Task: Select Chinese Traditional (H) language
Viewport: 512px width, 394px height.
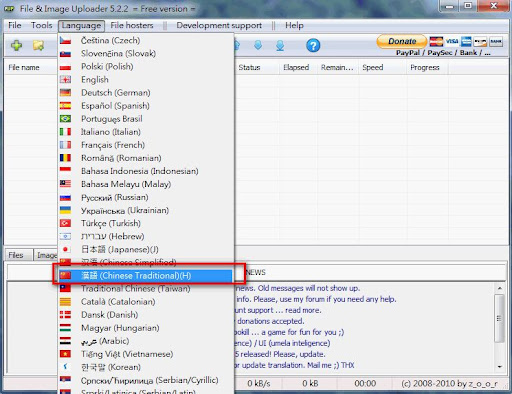Action: tap(146, 276)
